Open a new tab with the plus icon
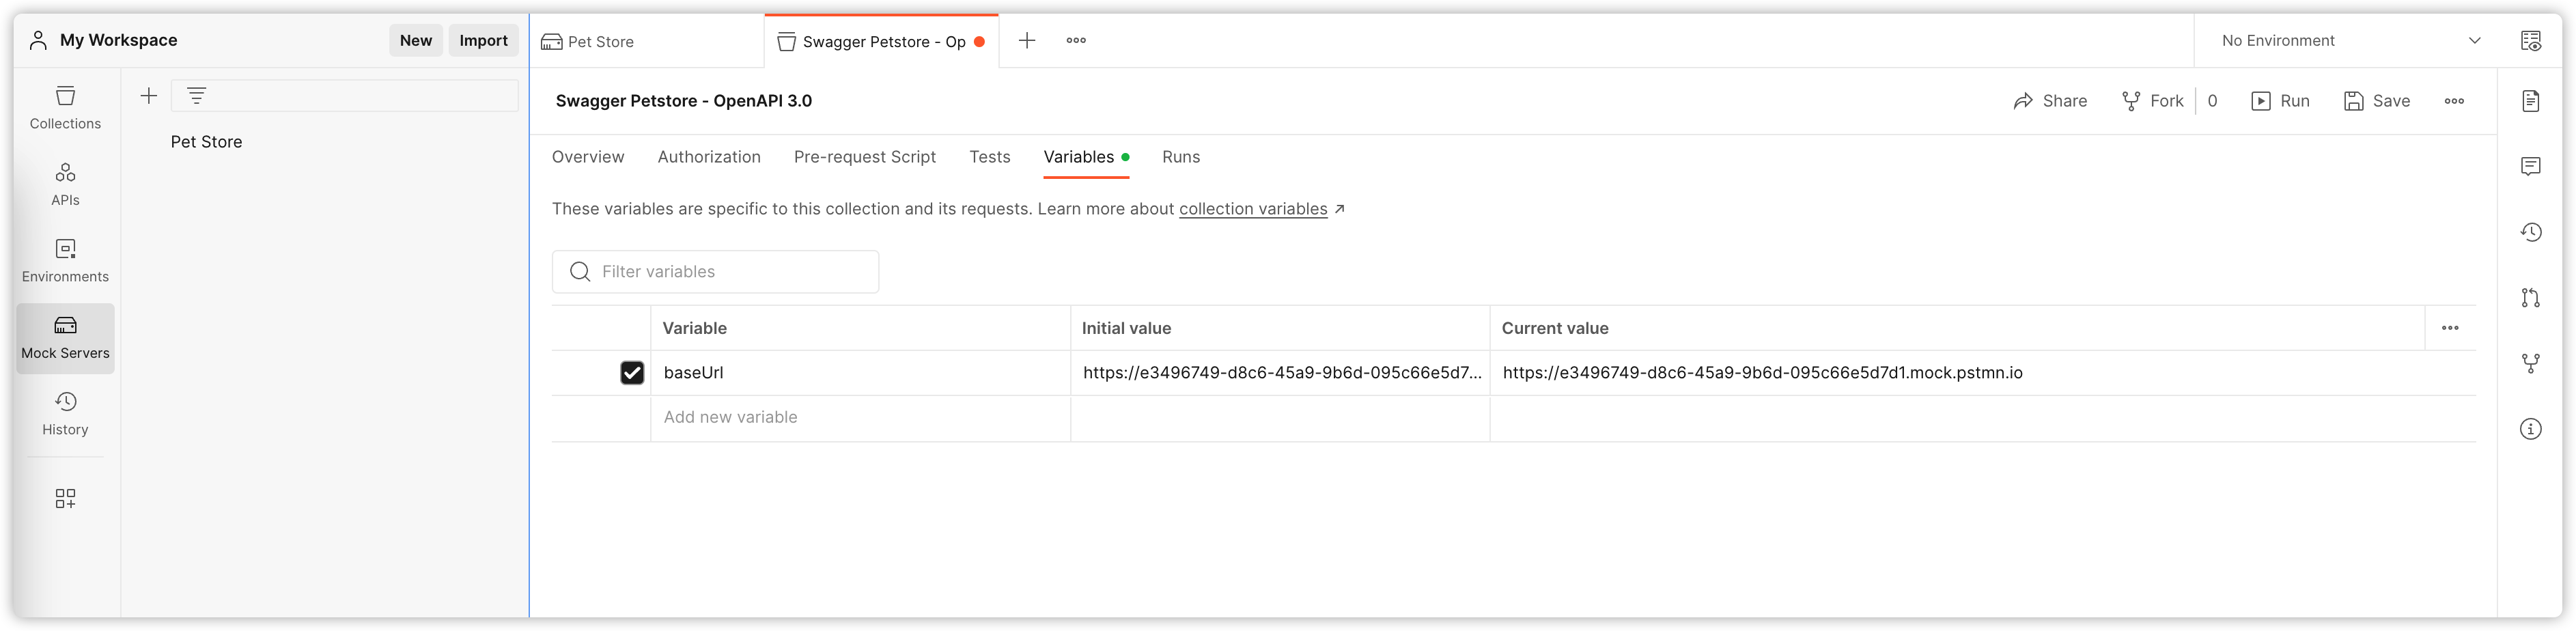Image resolution: width=2576 pixels, height=631 pixels. coord(1026,41)
